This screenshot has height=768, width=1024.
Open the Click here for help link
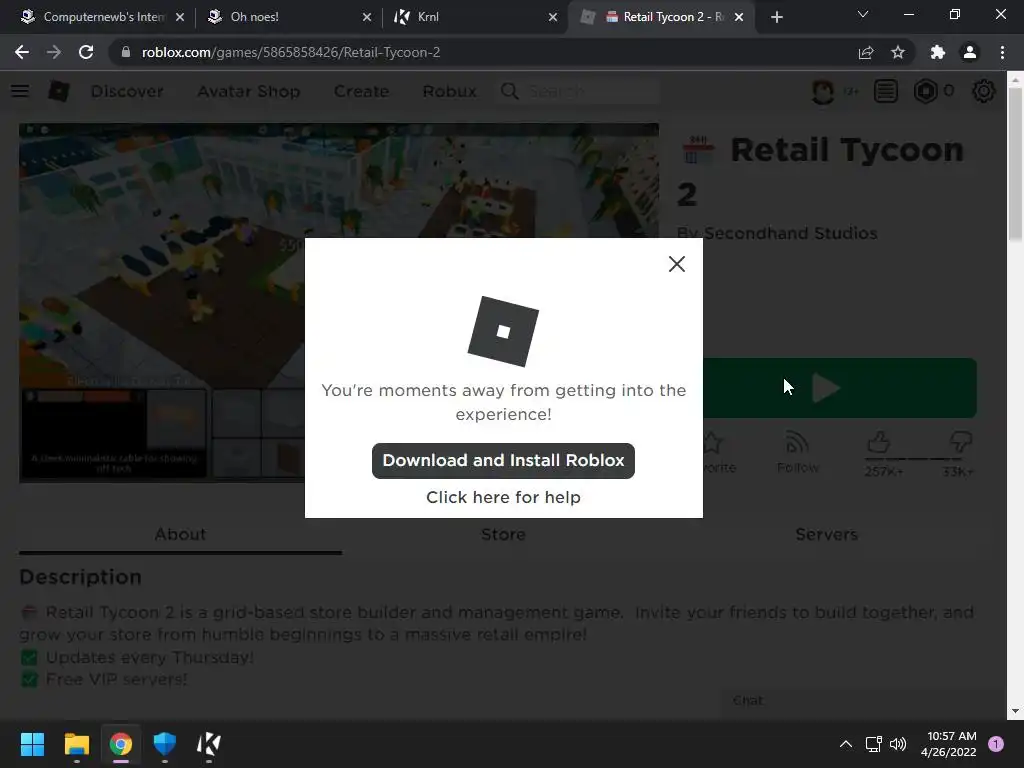[503, 497]
